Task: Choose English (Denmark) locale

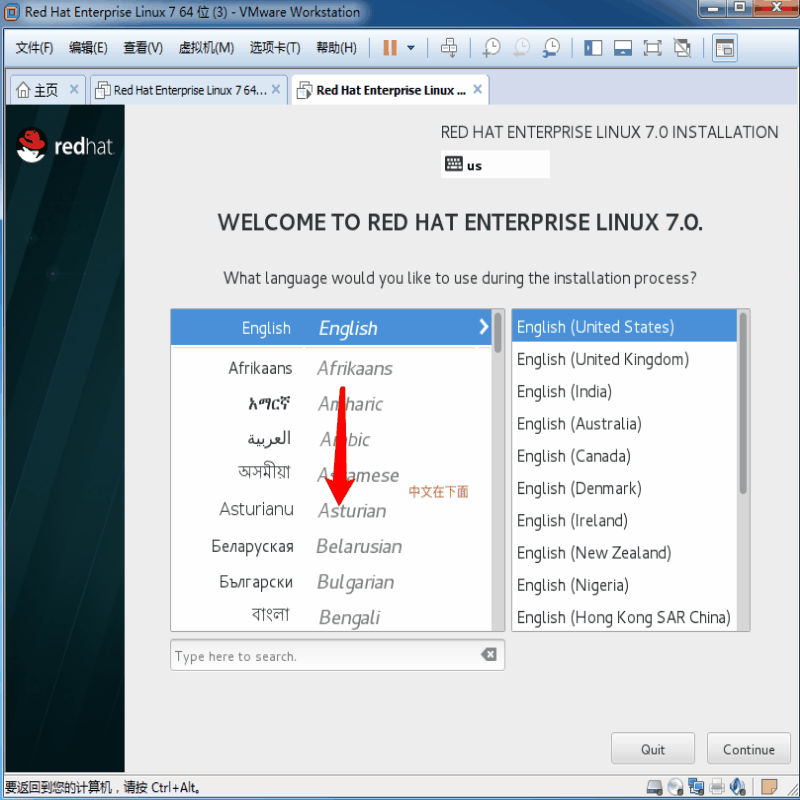Action: (624, 488)
